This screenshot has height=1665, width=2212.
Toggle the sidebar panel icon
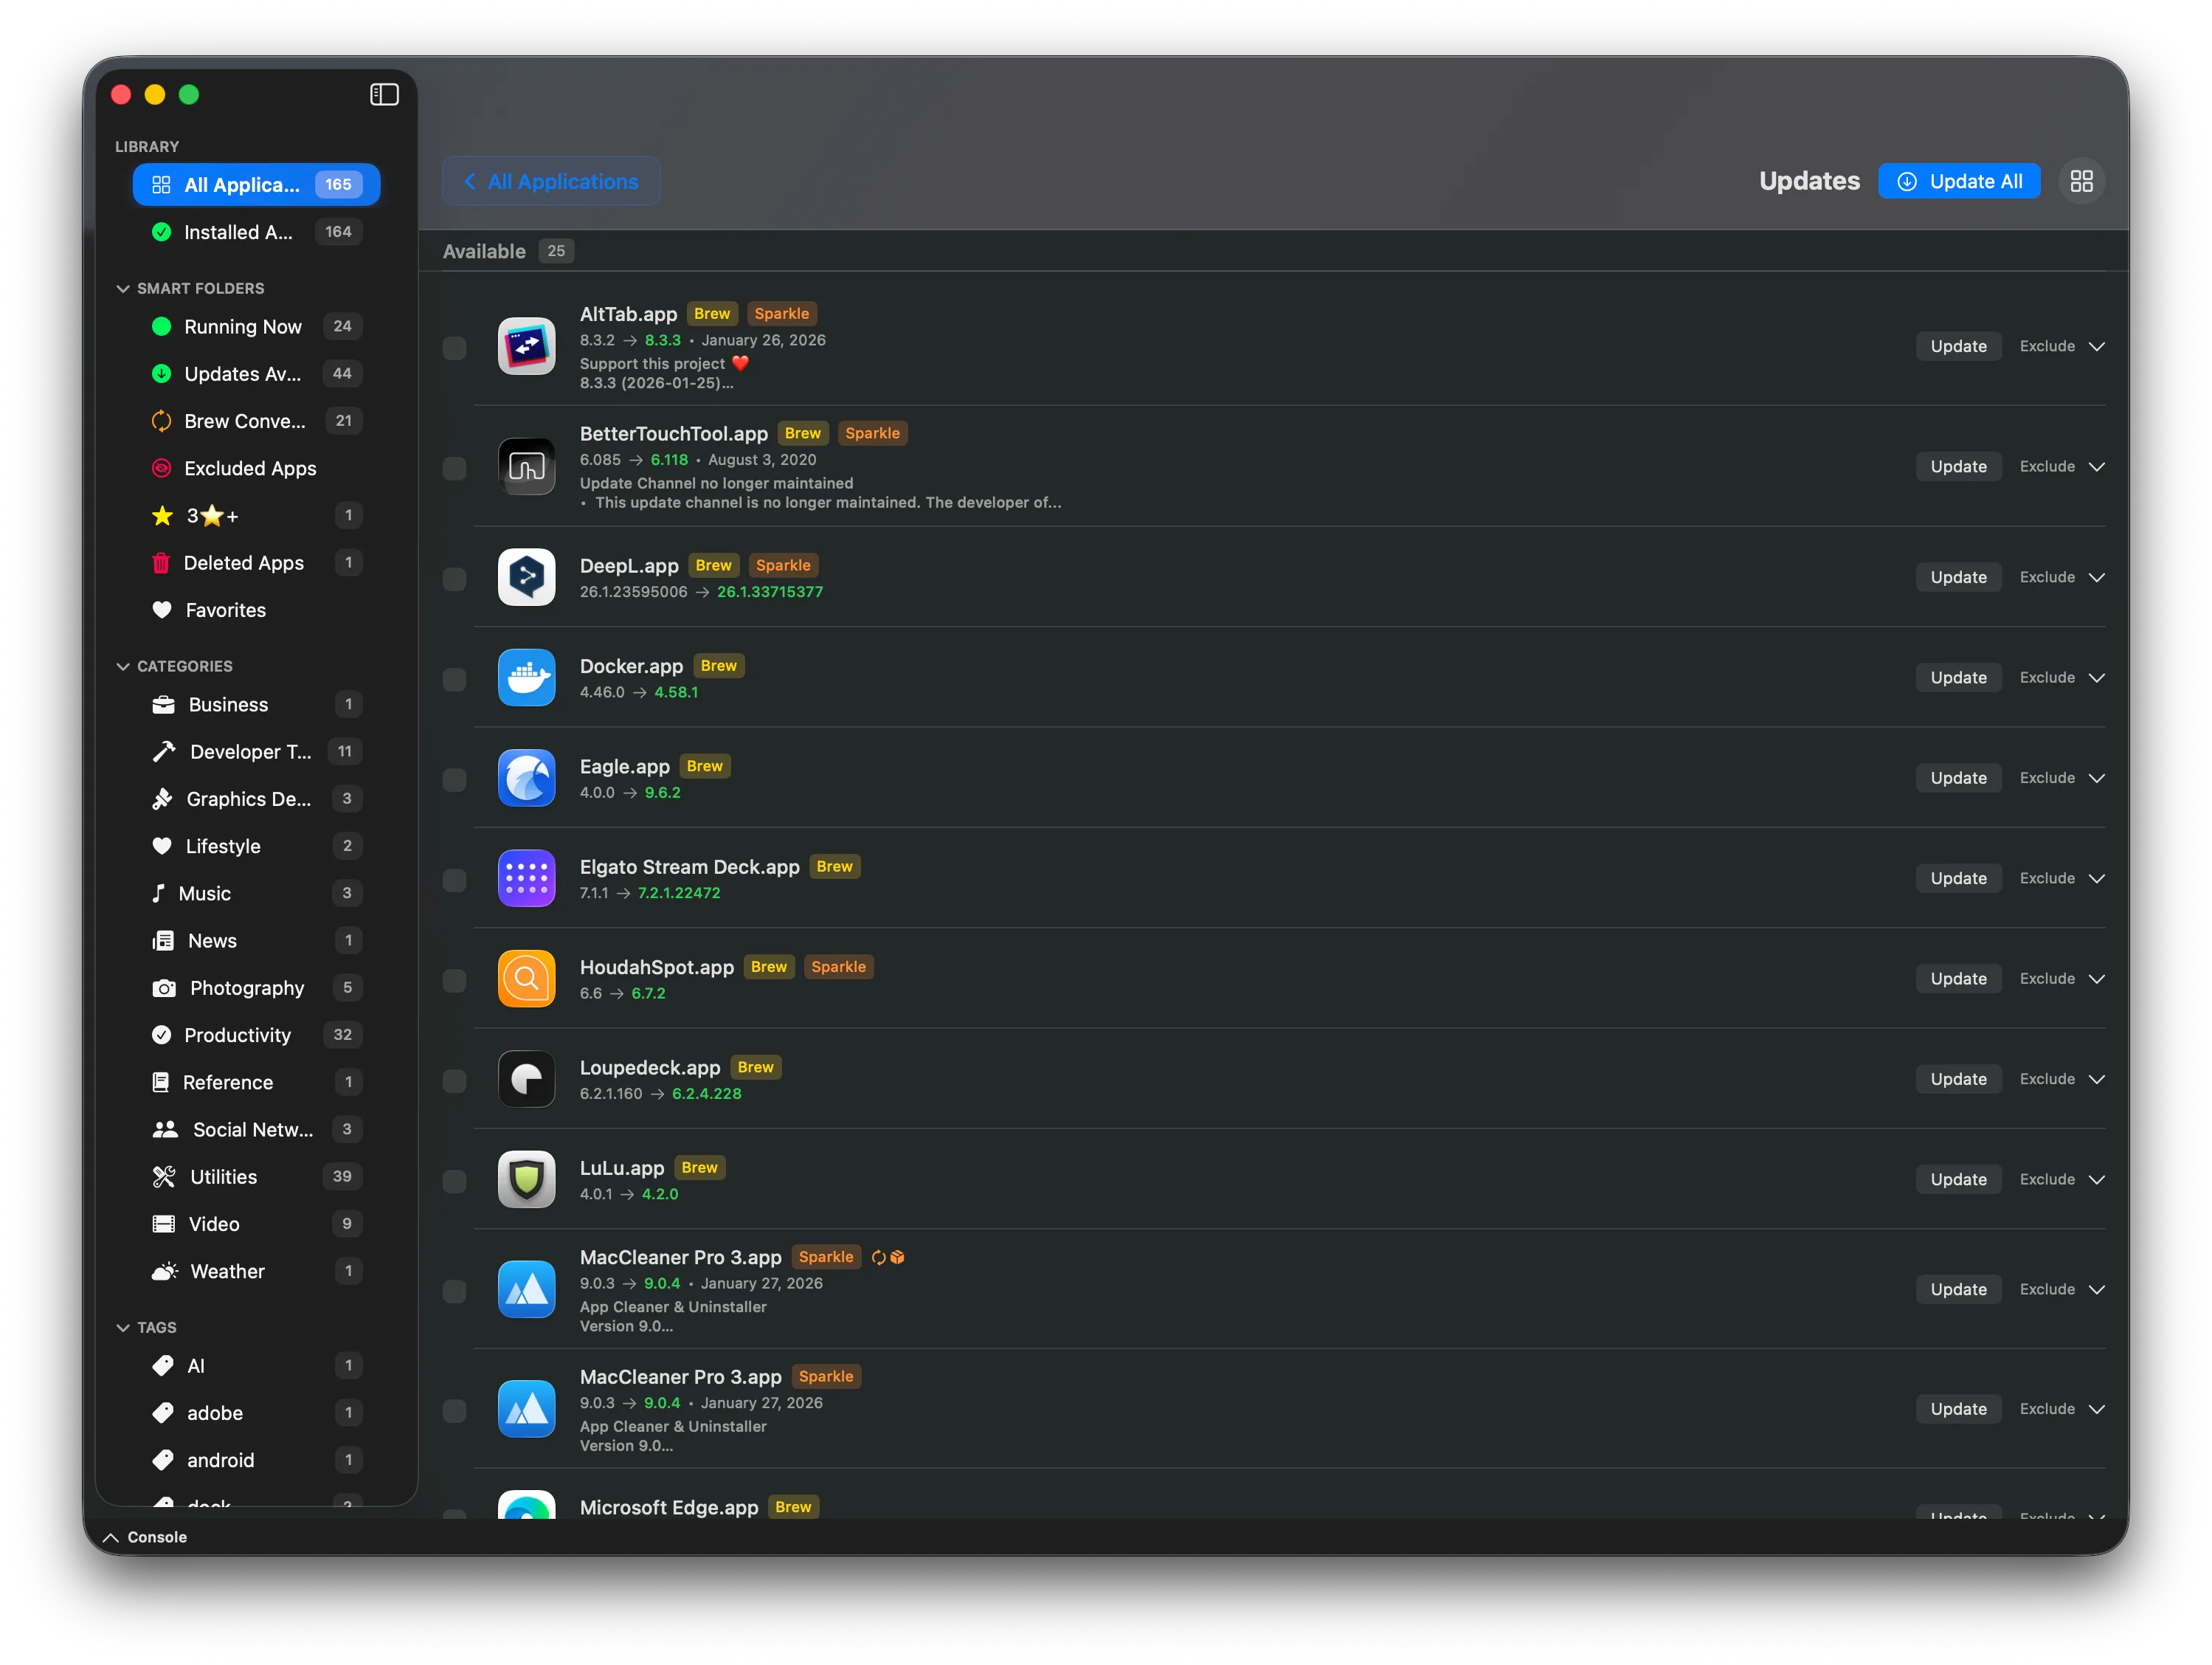384,95
